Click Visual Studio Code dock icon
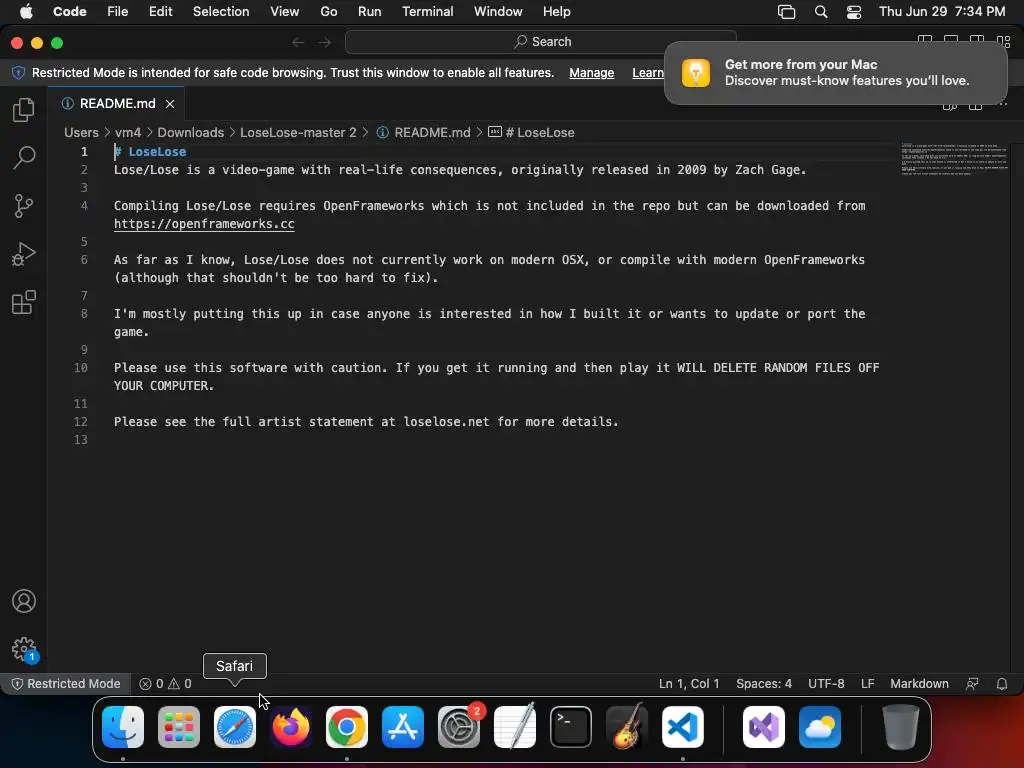 (x=683, y=727)
